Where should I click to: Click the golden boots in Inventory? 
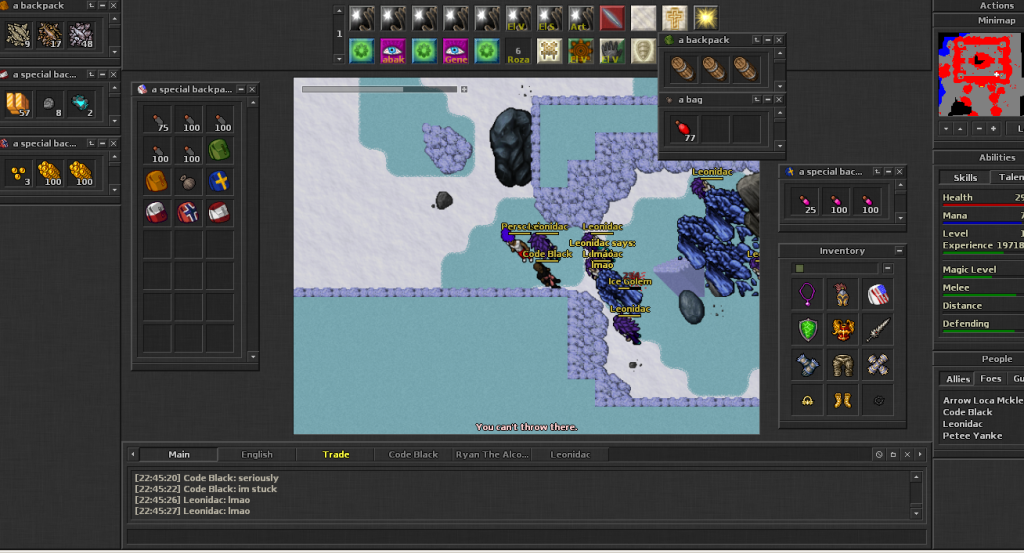pos(842,400)
